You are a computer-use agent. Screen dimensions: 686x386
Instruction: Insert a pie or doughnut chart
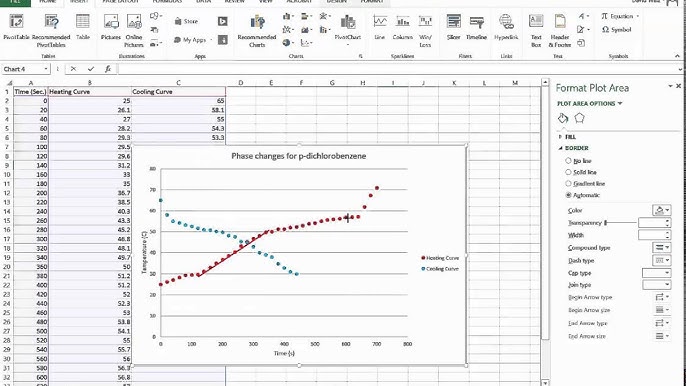288,43
